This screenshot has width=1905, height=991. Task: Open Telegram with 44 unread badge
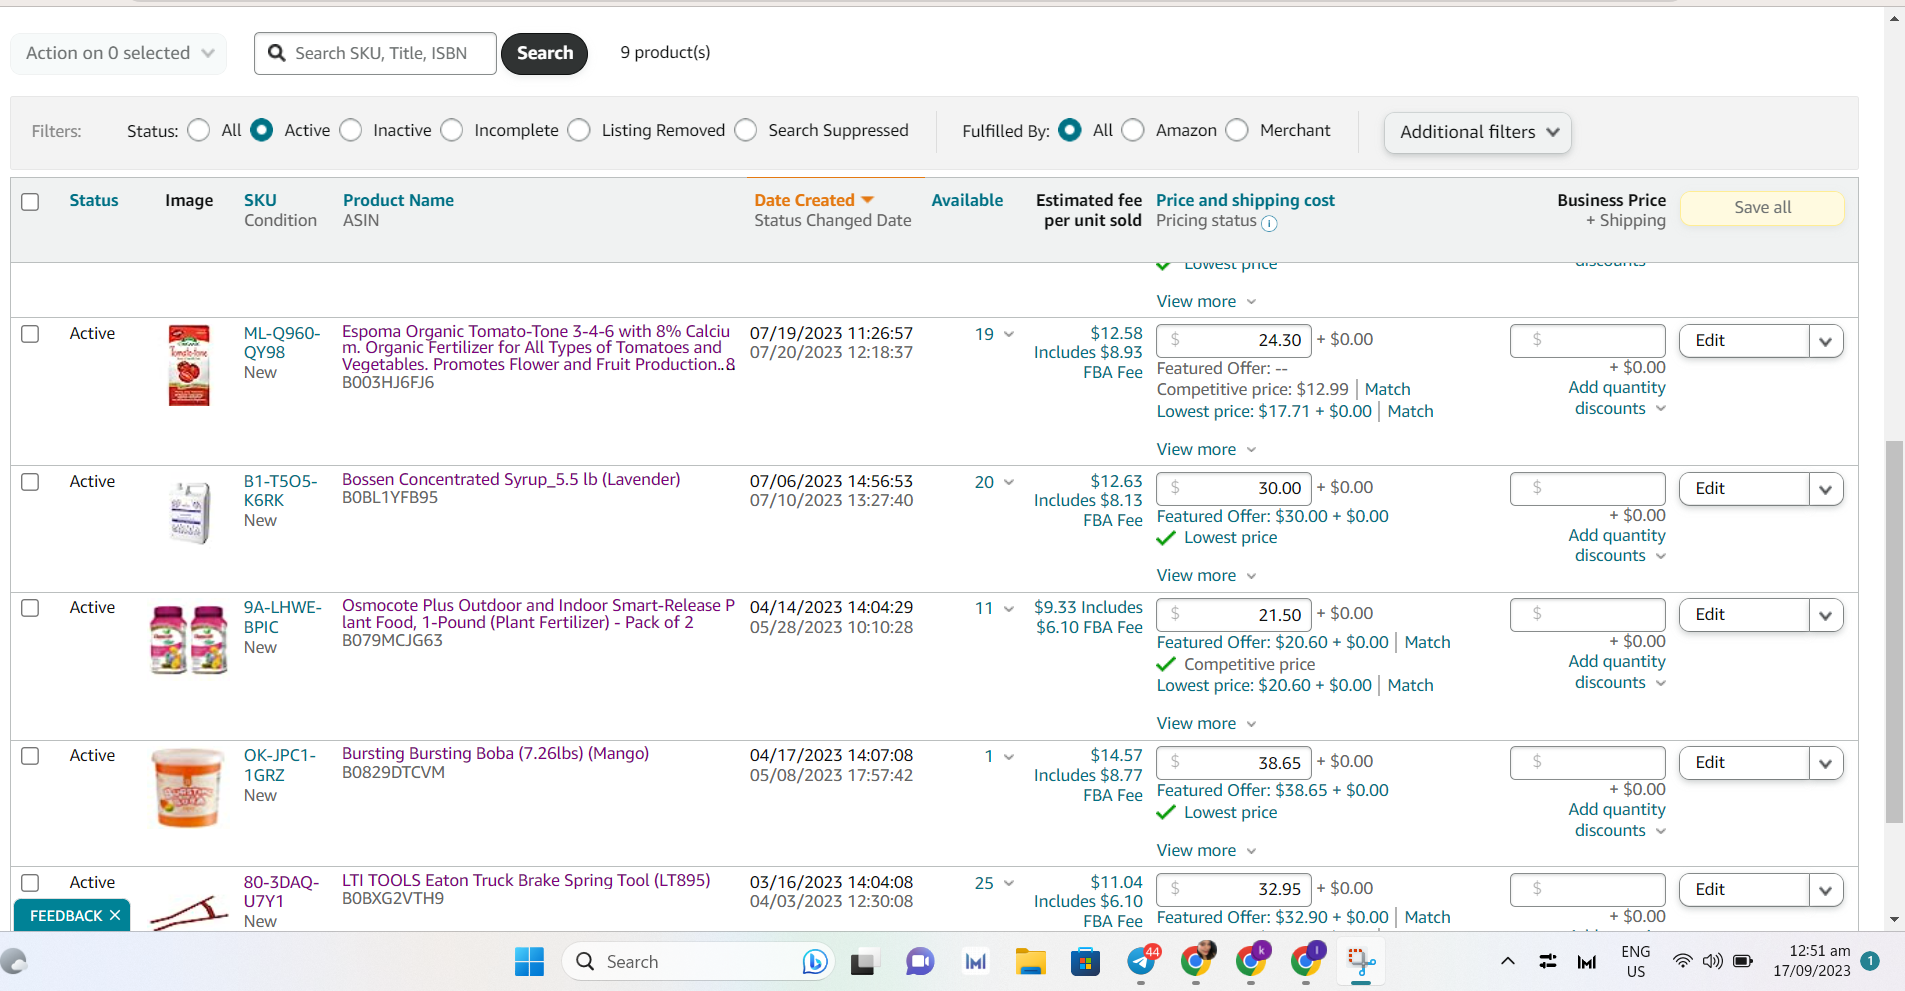click(1142, 961)
